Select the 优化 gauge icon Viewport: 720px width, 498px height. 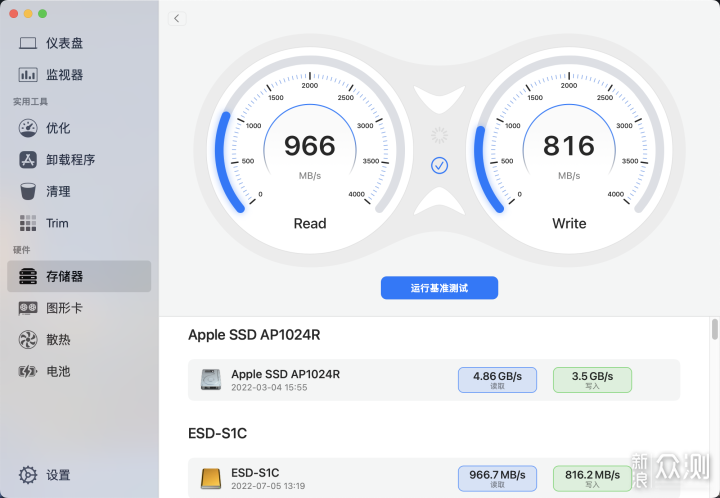[x=28, y=128]
